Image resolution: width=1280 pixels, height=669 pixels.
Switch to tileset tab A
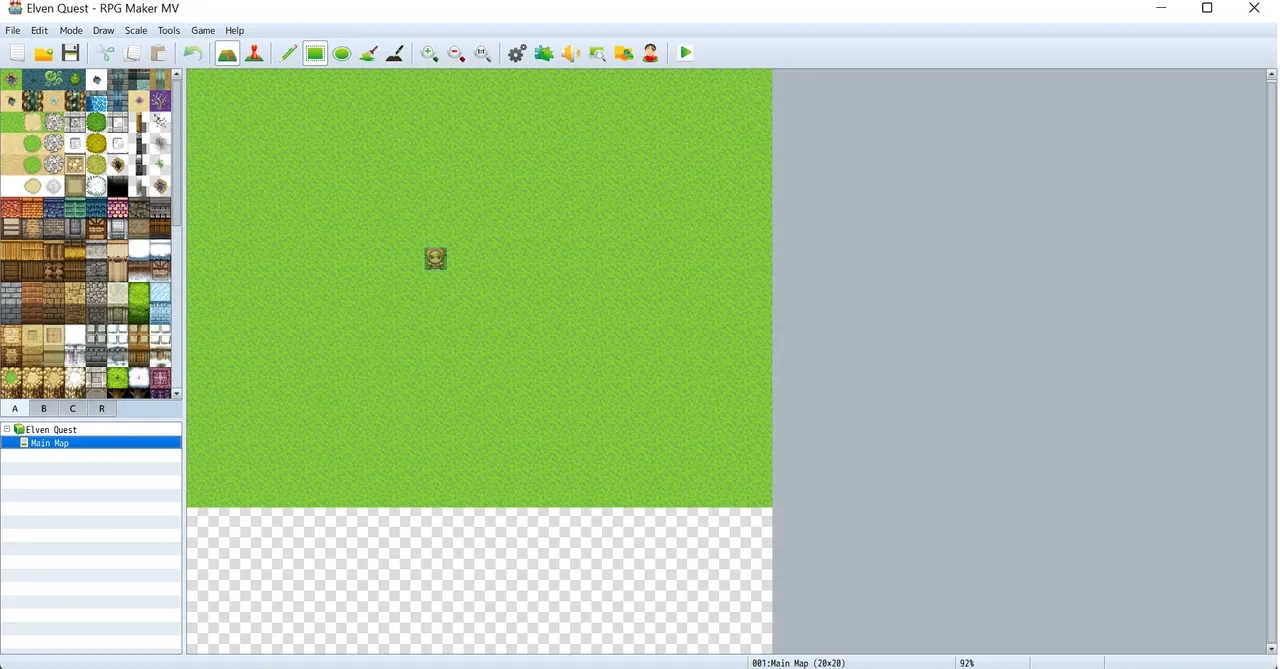pyautogui.click(x=15, y=408)
